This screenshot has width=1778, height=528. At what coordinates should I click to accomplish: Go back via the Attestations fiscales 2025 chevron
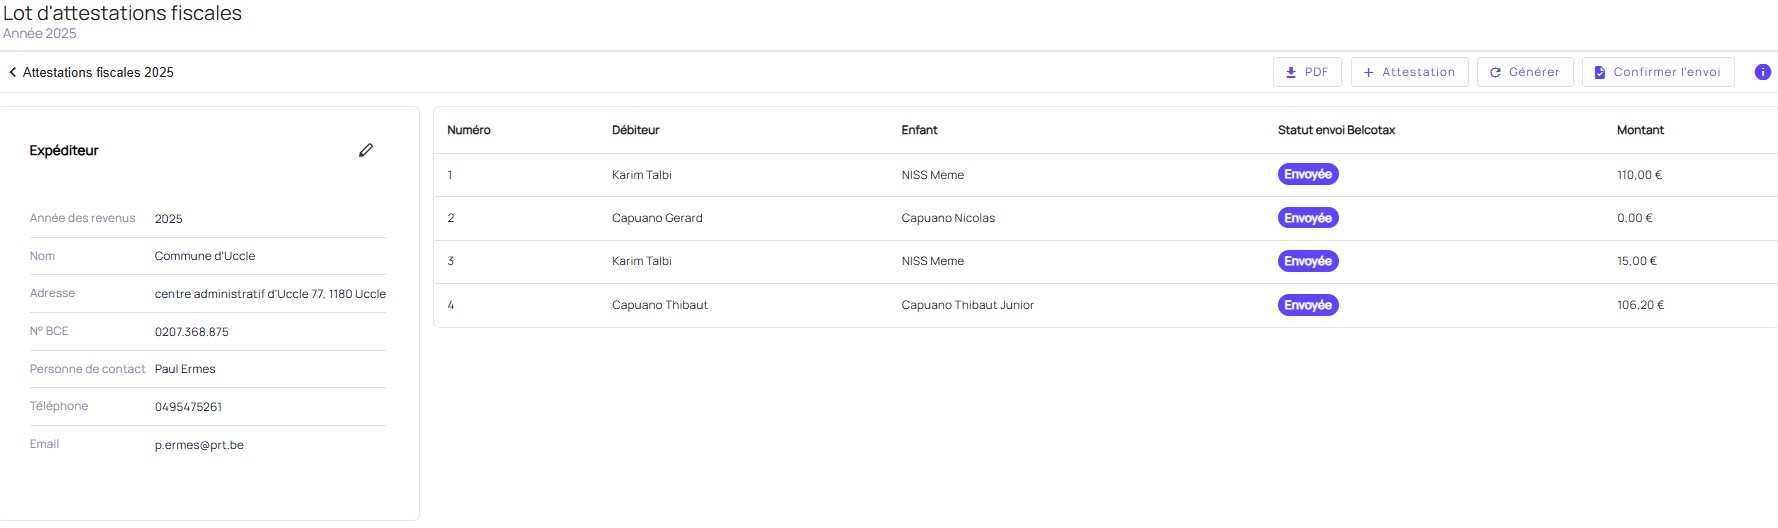click(x=13, y=72)
